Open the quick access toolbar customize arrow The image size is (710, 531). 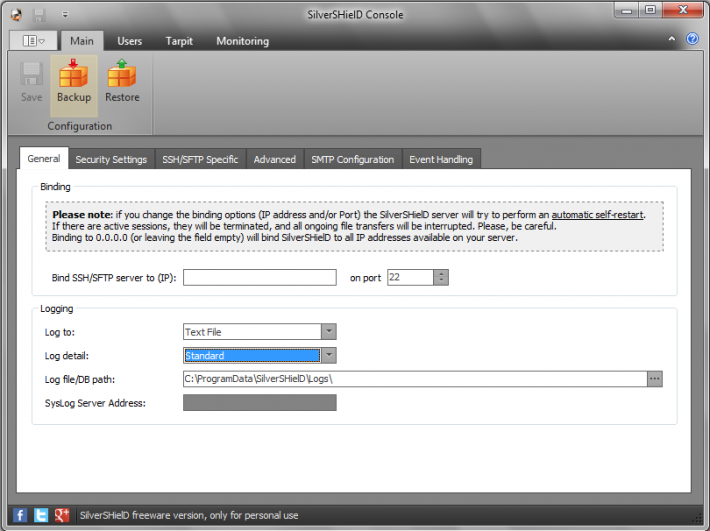[65, 14]
